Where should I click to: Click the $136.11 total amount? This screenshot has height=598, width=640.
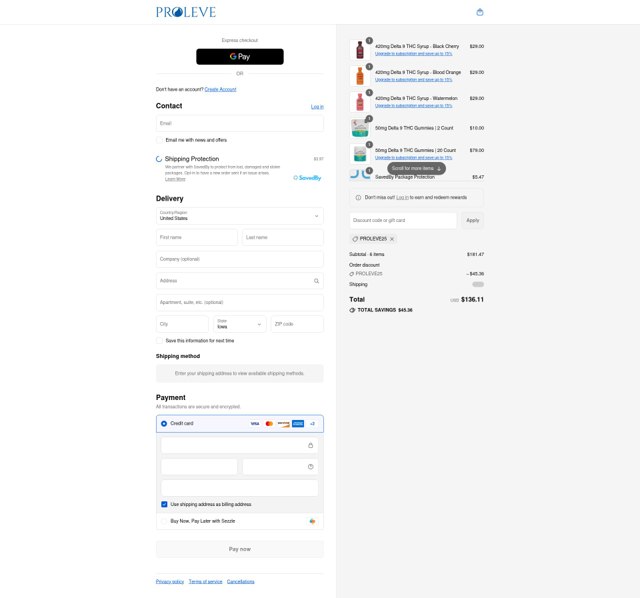[x=472, y=300]
